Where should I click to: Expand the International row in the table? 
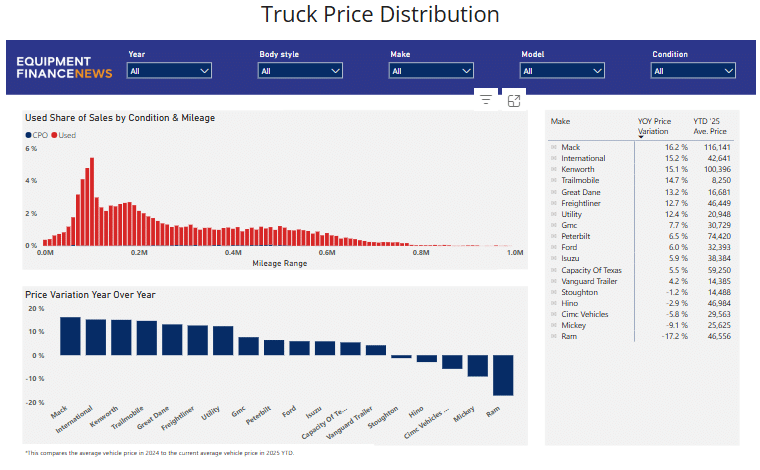pyautogui.click(x=554, y=158)
